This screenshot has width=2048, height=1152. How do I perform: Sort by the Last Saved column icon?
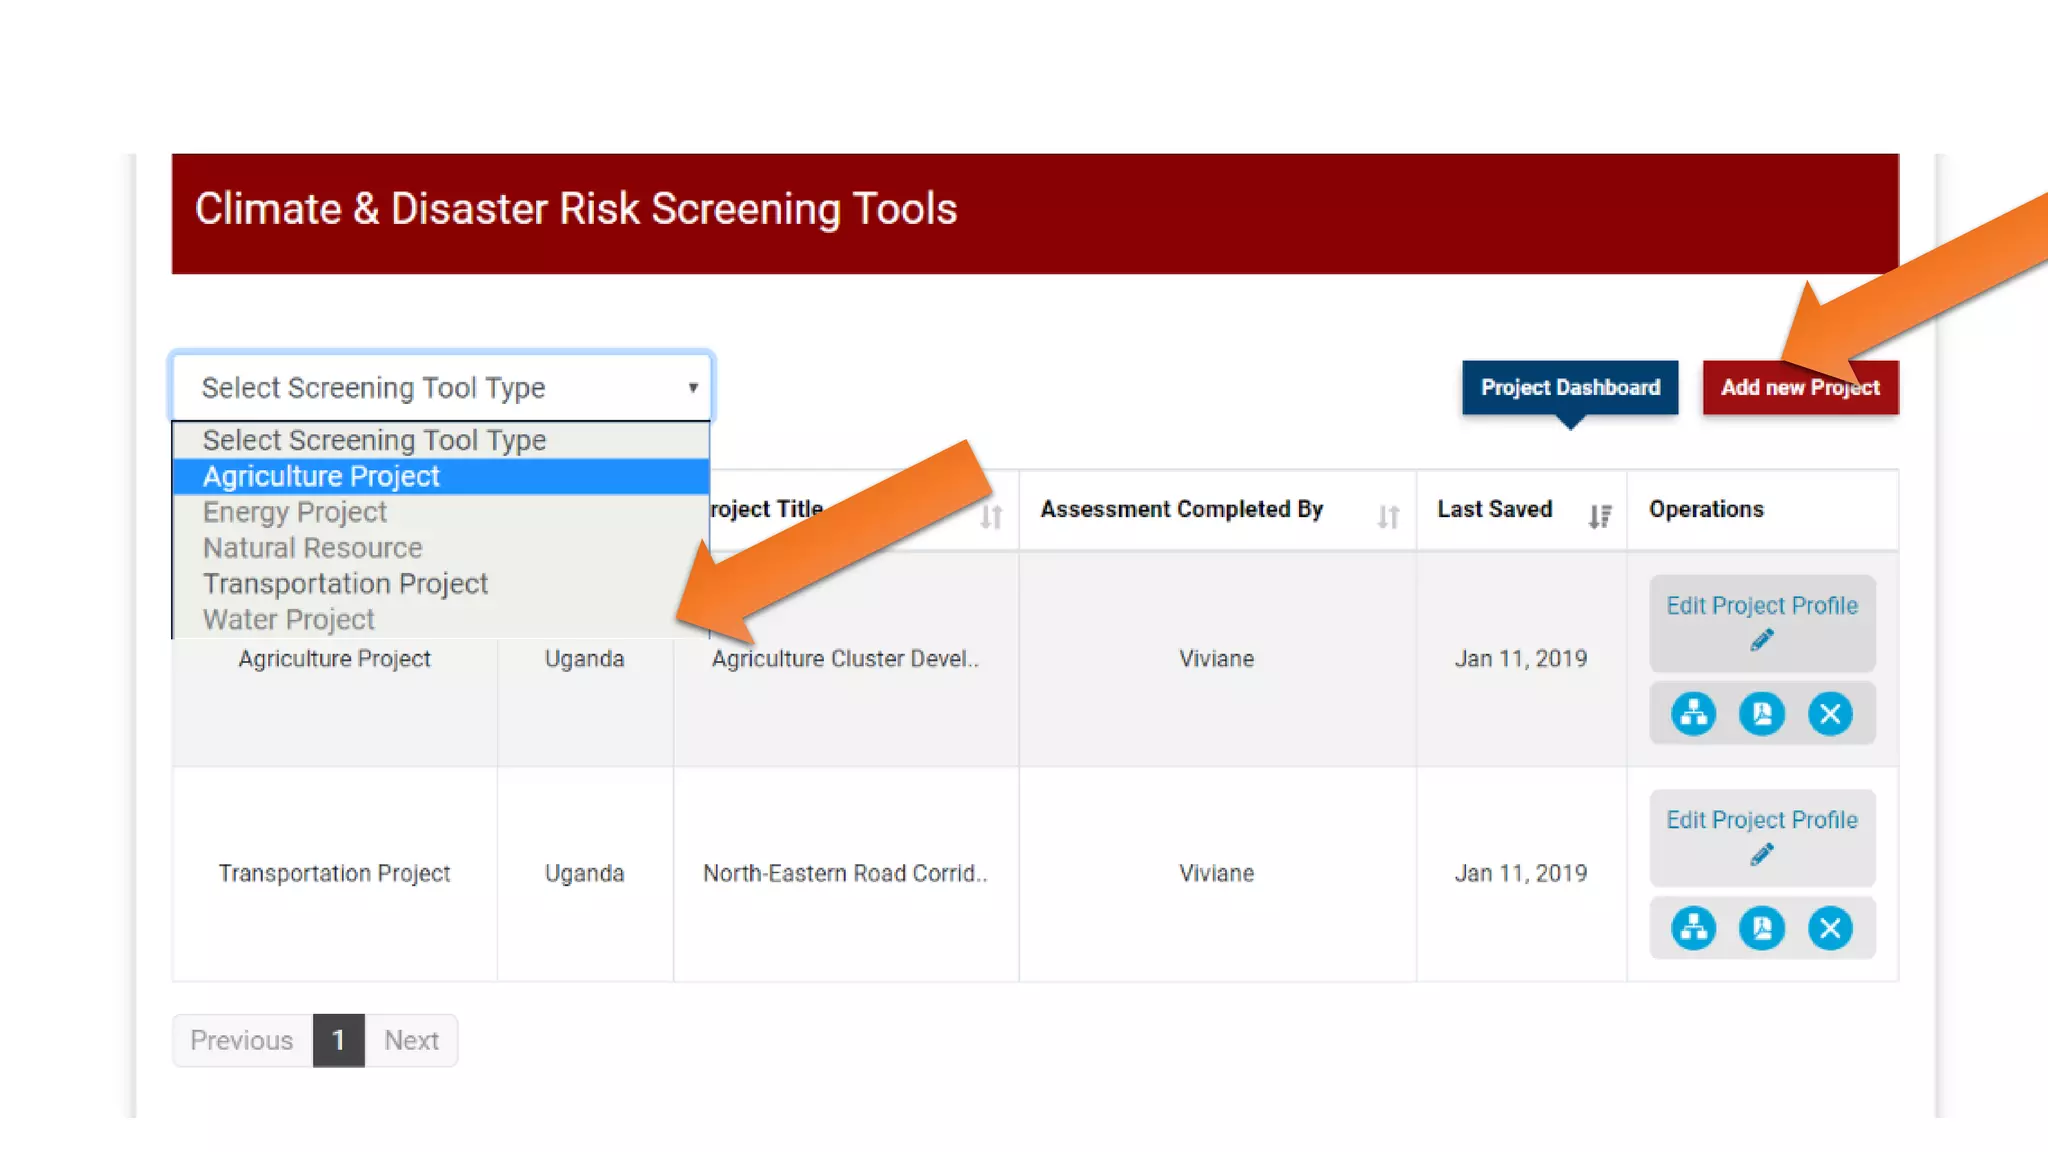(x=1599, y=516)
